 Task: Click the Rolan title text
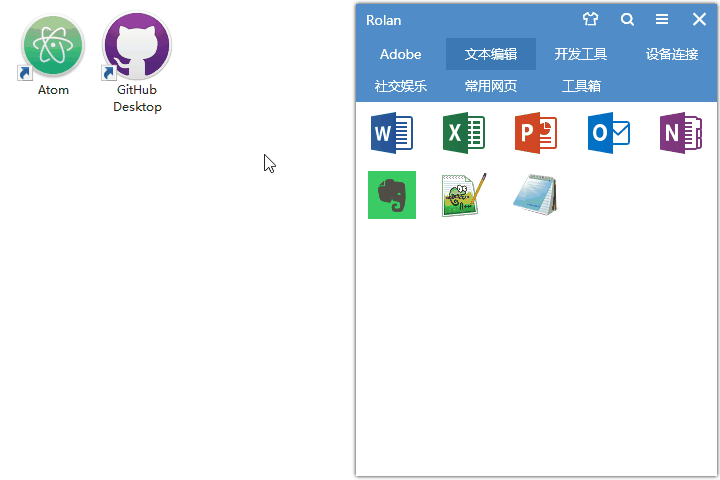pyautogui.click(x=383, y=20)
